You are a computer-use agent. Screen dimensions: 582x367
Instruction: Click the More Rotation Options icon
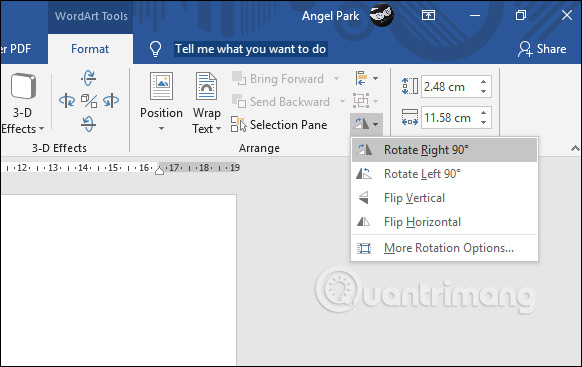(364, 248)
